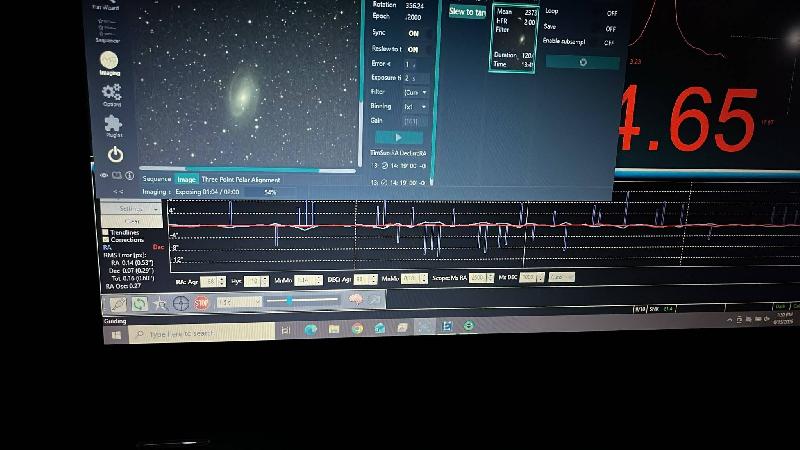
Task: Open the Options gear in sidebar
Action: [x=112, y=95]
